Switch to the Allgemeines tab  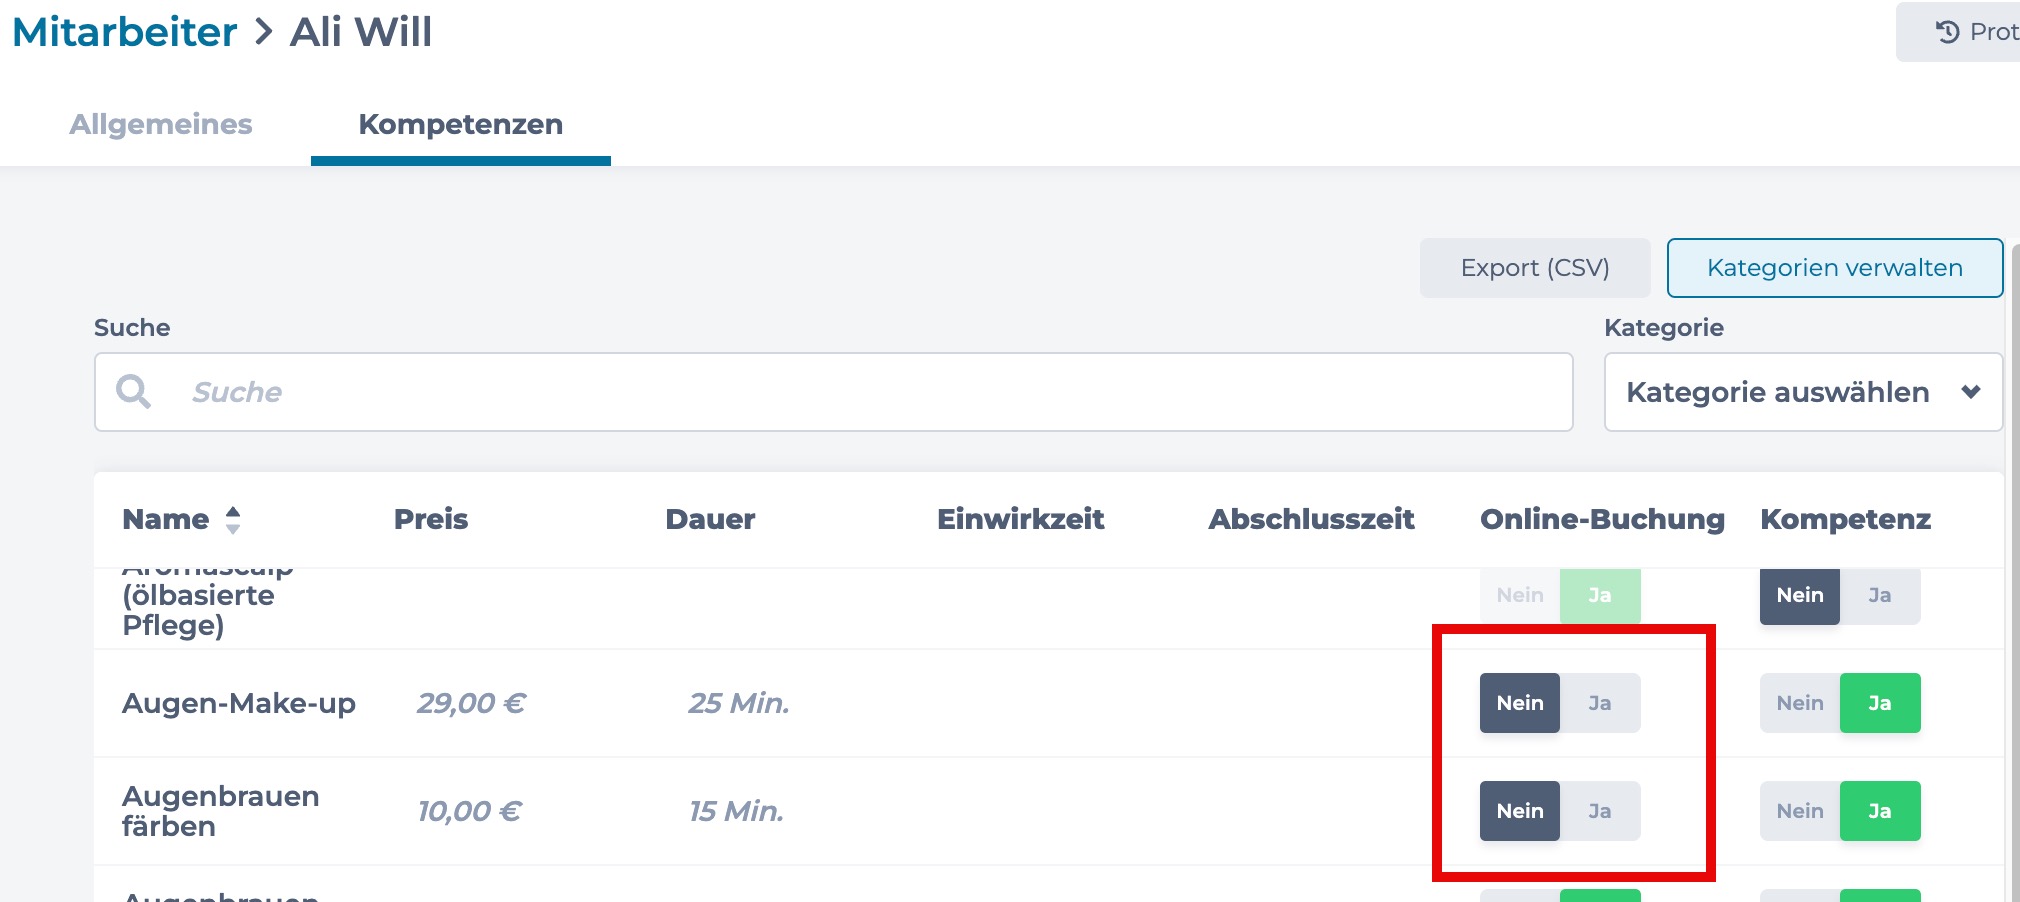[x=161, y=124]
